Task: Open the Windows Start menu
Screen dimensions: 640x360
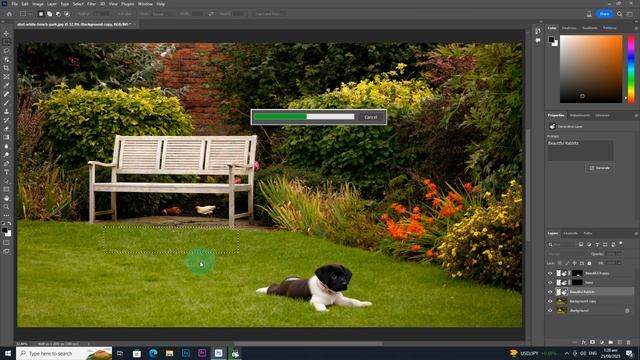Action: pyautogui.click(x=7, y=353)
